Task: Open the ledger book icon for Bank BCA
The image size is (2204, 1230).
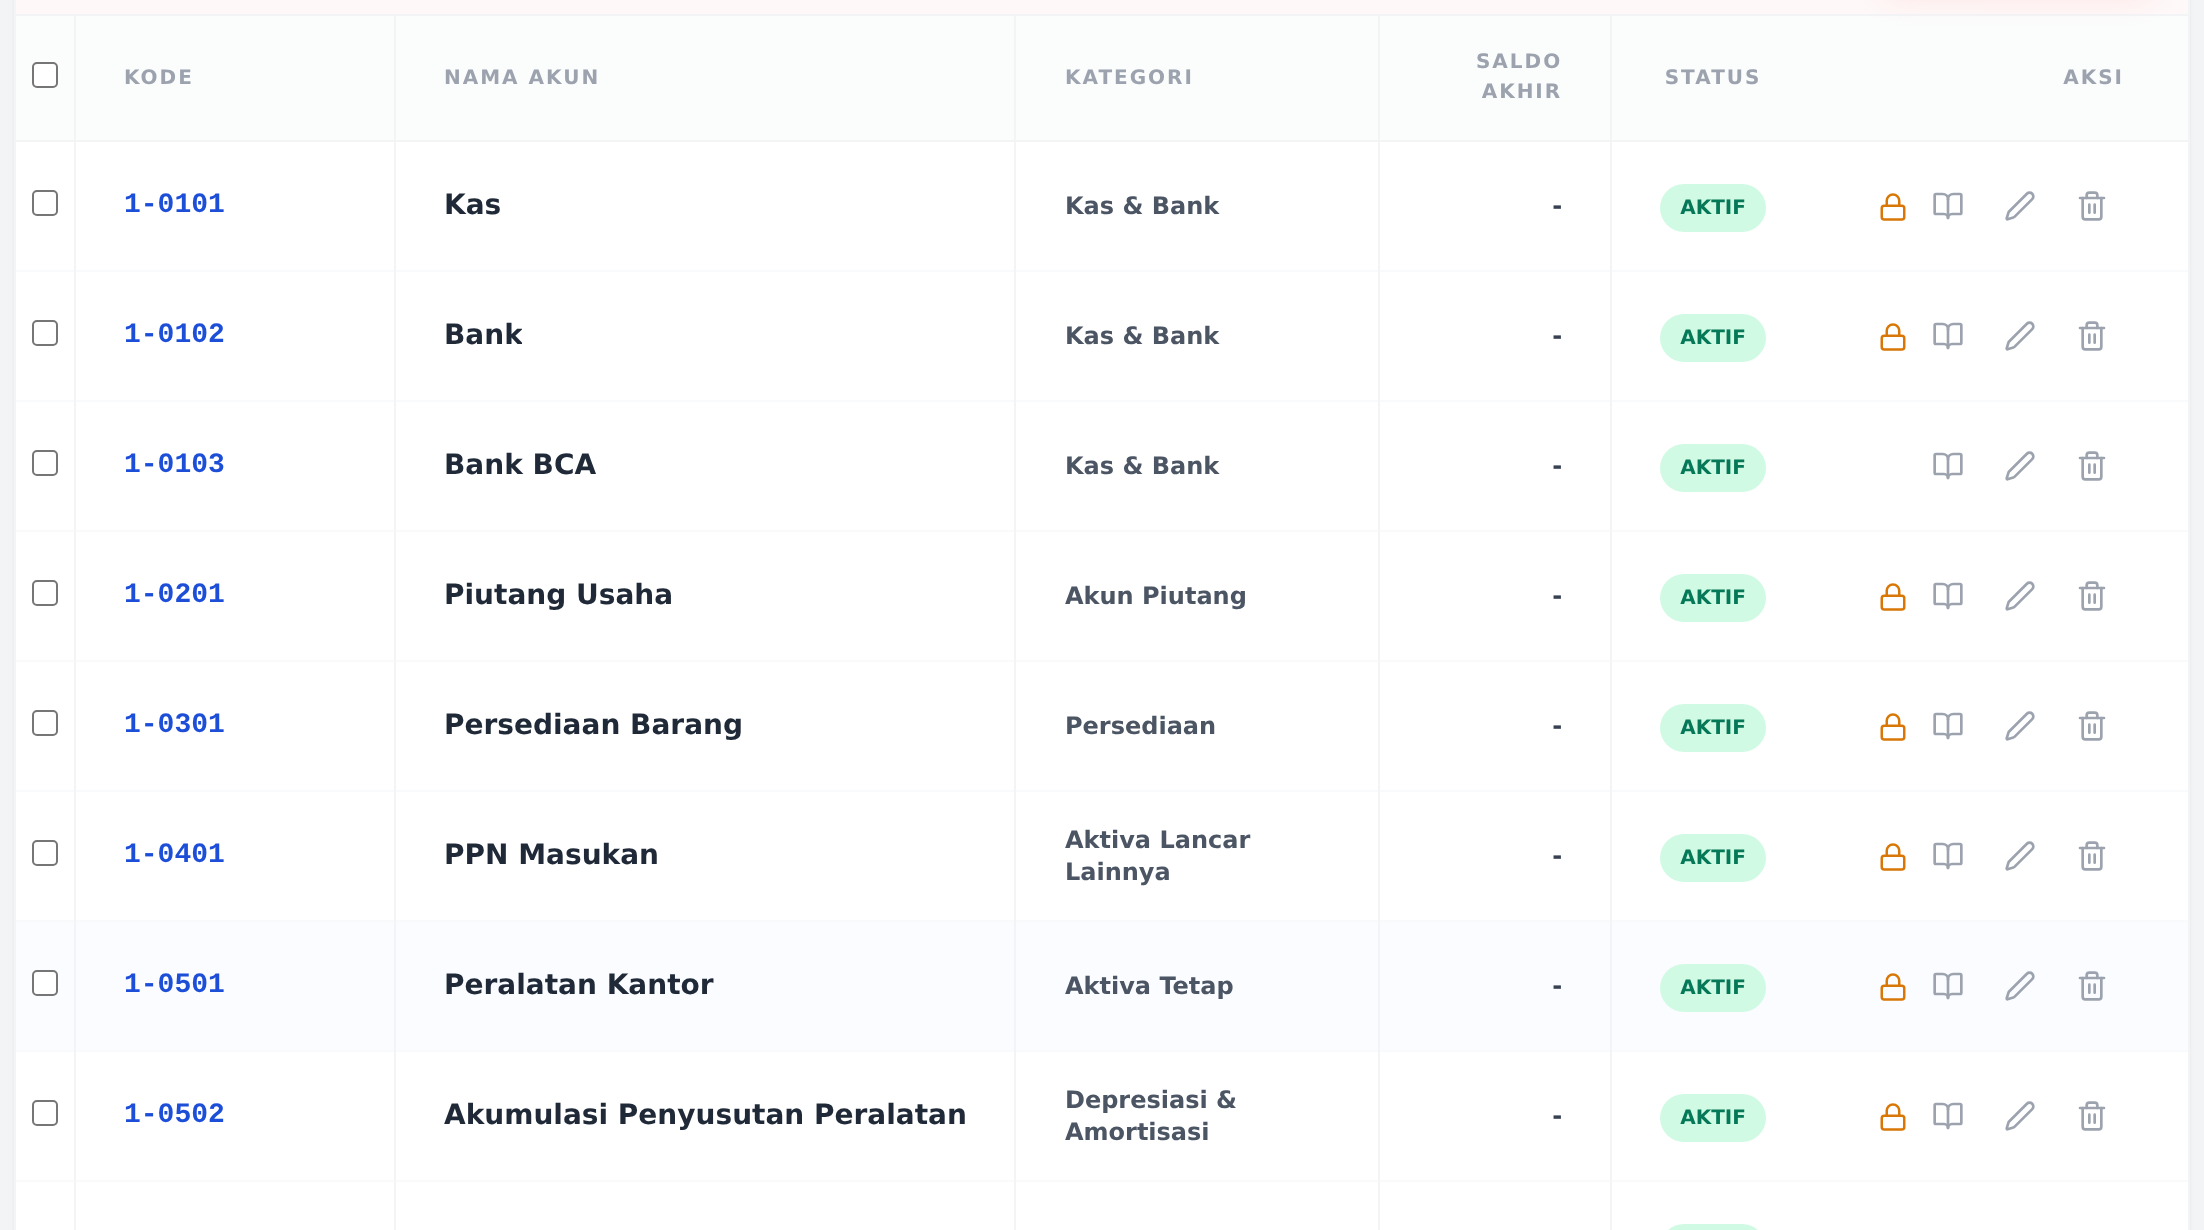Action: tap(1947, 466)
